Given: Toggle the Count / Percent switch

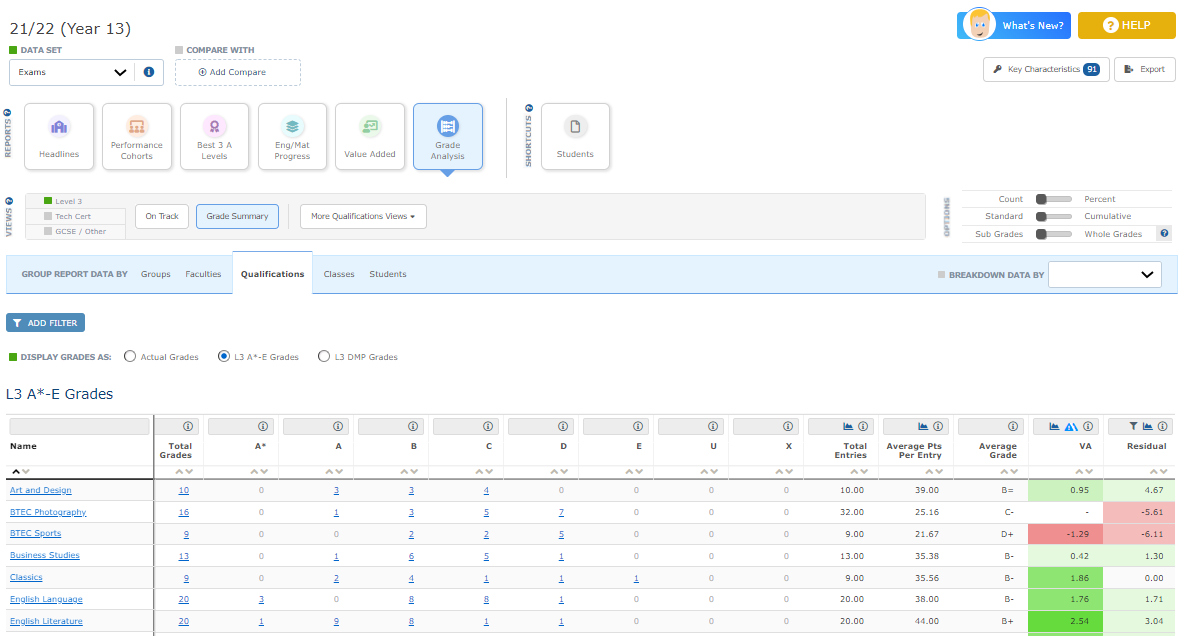Looking at the screenshot, I should click(1053, 199).
